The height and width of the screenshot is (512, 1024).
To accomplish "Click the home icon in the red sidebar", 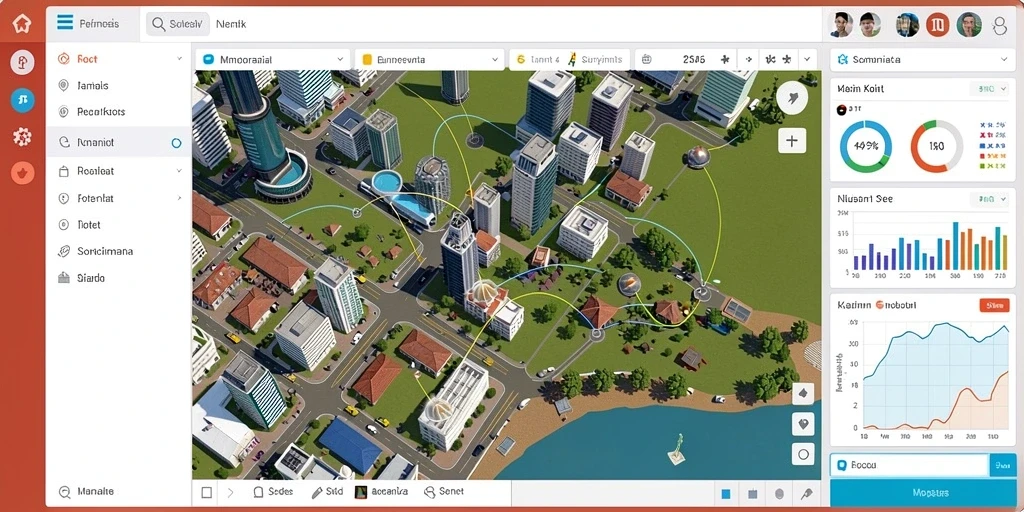I will click(22, 24).
